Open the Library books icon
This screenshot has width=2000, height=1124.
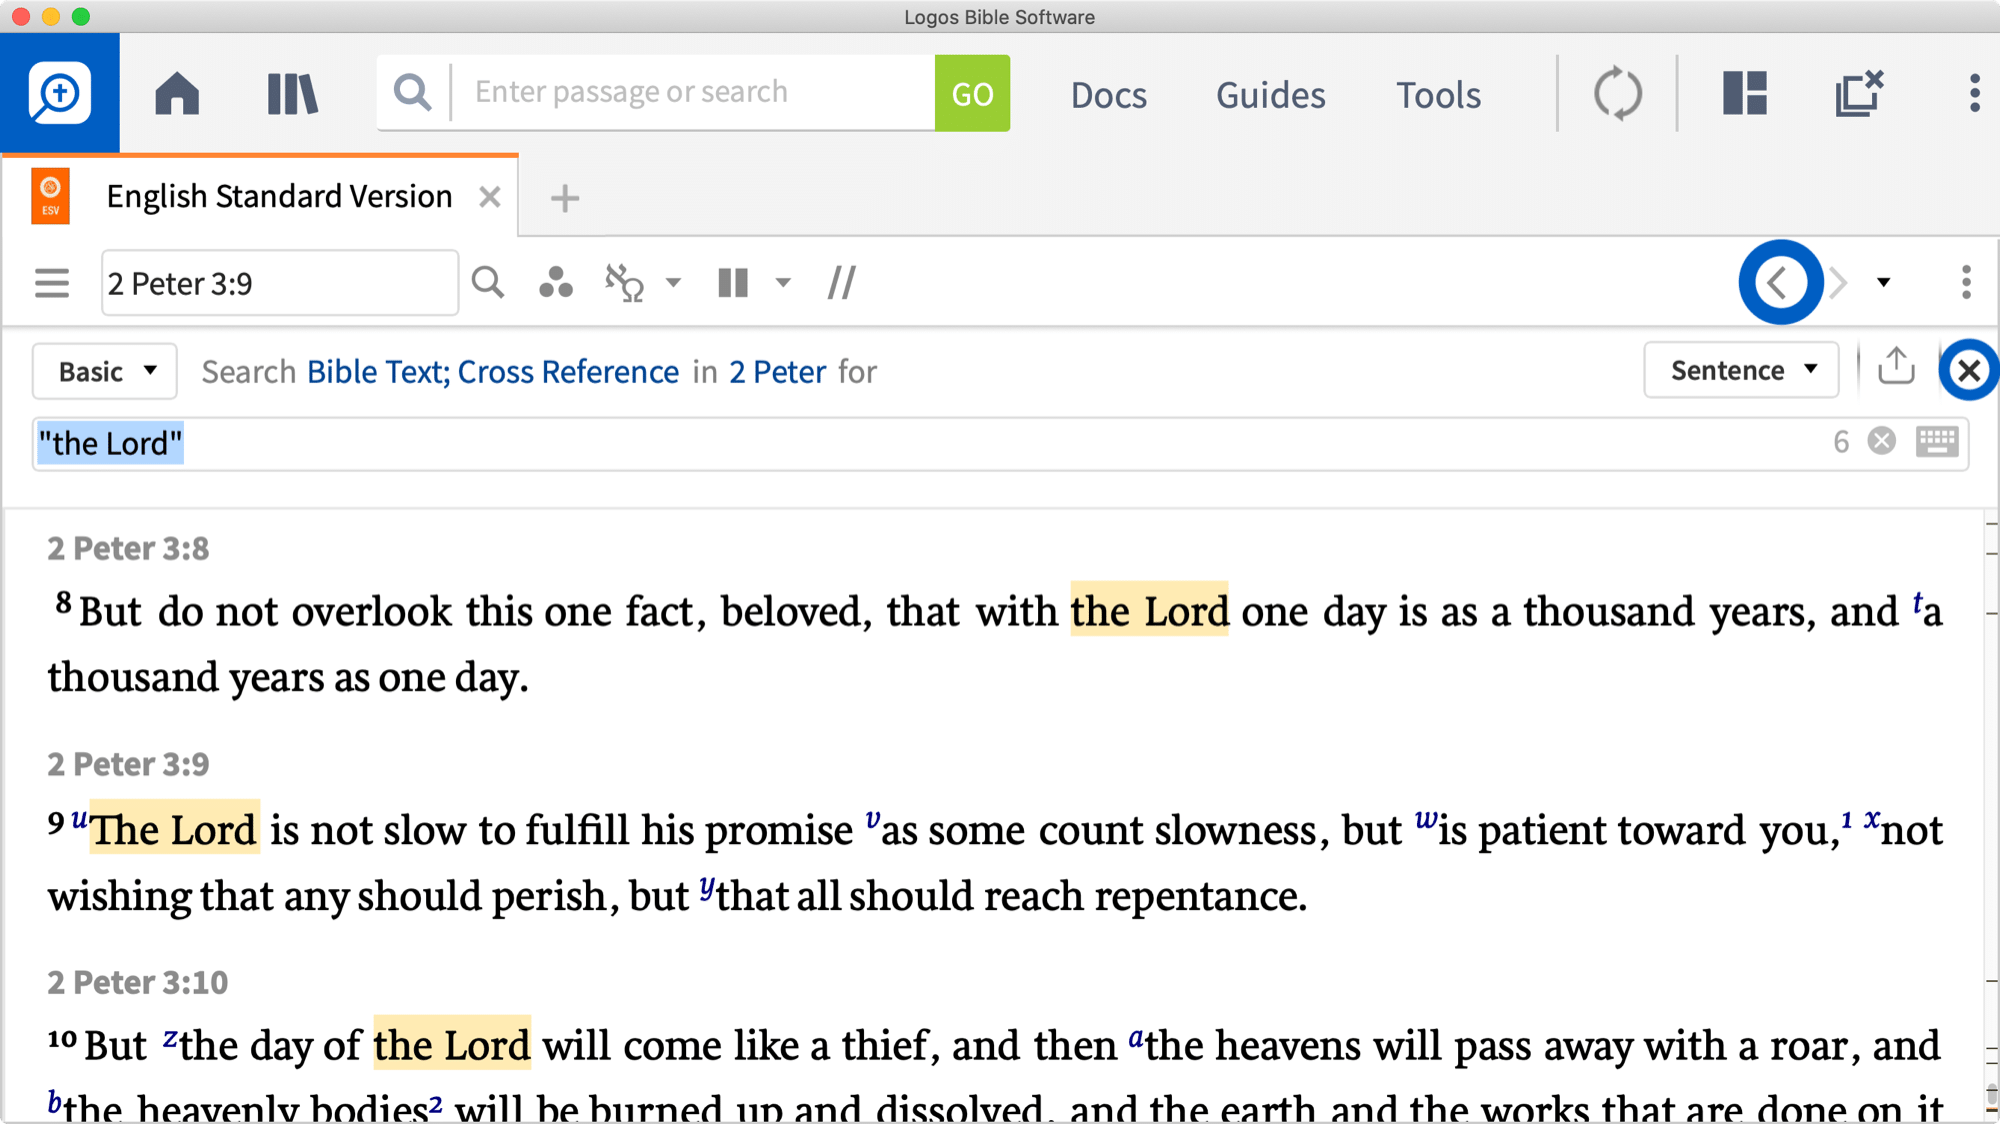[292, 94]
